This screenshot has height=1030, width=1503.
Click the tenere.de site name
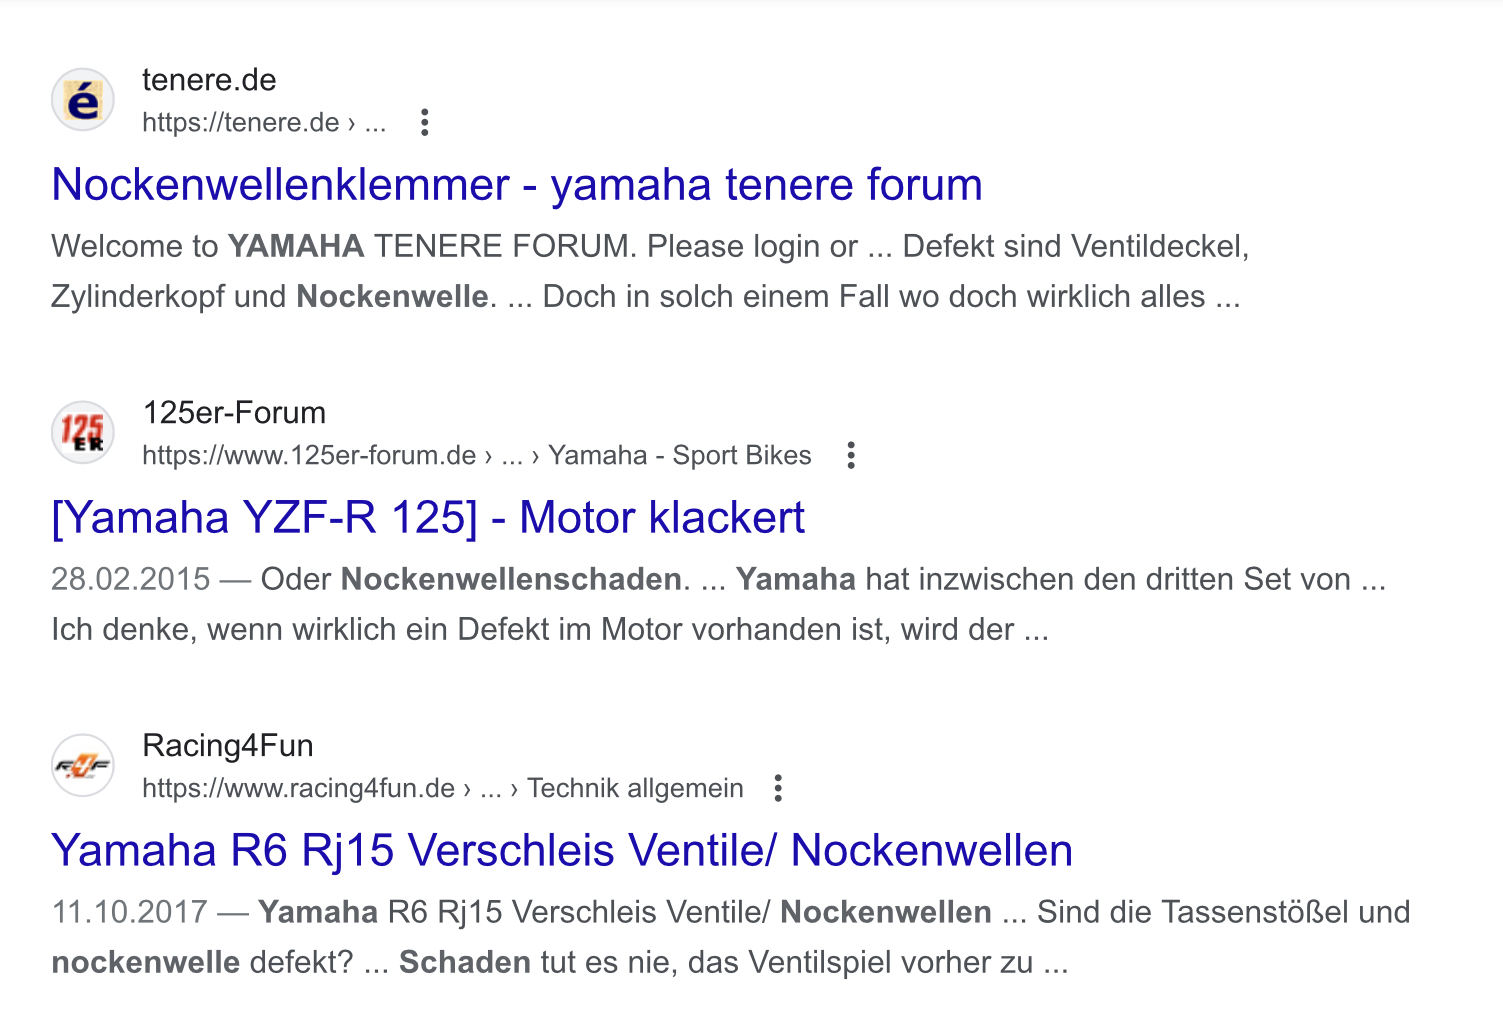point(209,80)
